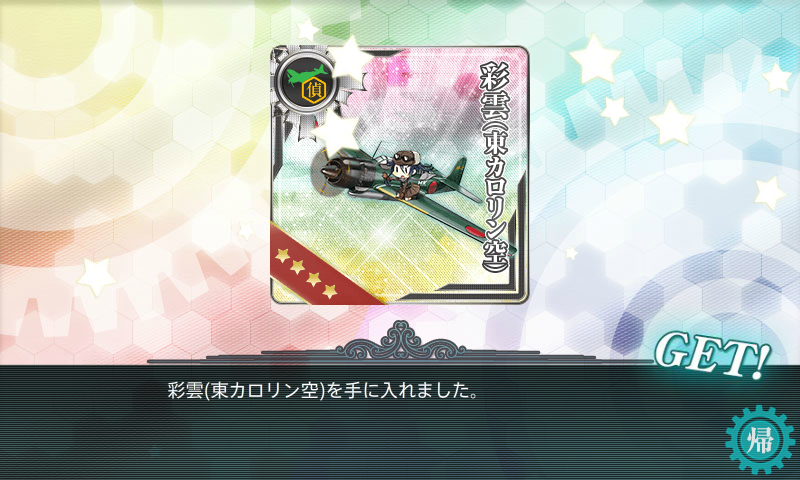Click the white star over the pink gear at left

click(96, 276)
